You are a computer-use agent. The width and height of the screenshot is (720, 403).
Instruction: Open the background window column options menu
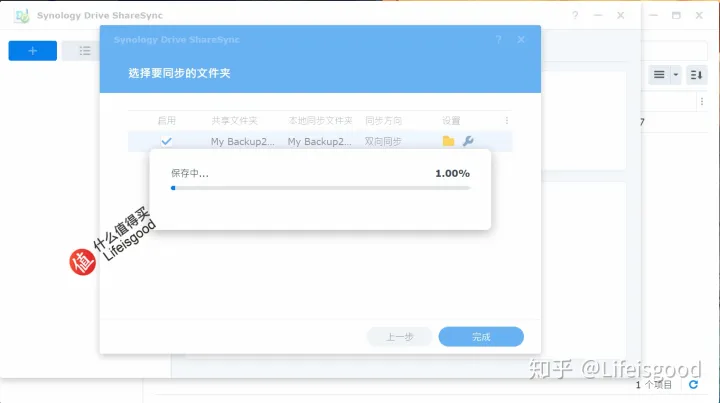(x=702, y=102)
